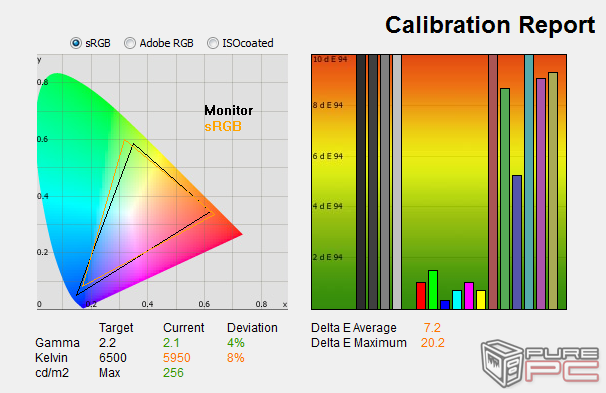Click the short blue color bar
This screenshot has width=606, height=393.
[x=445, y=305]
